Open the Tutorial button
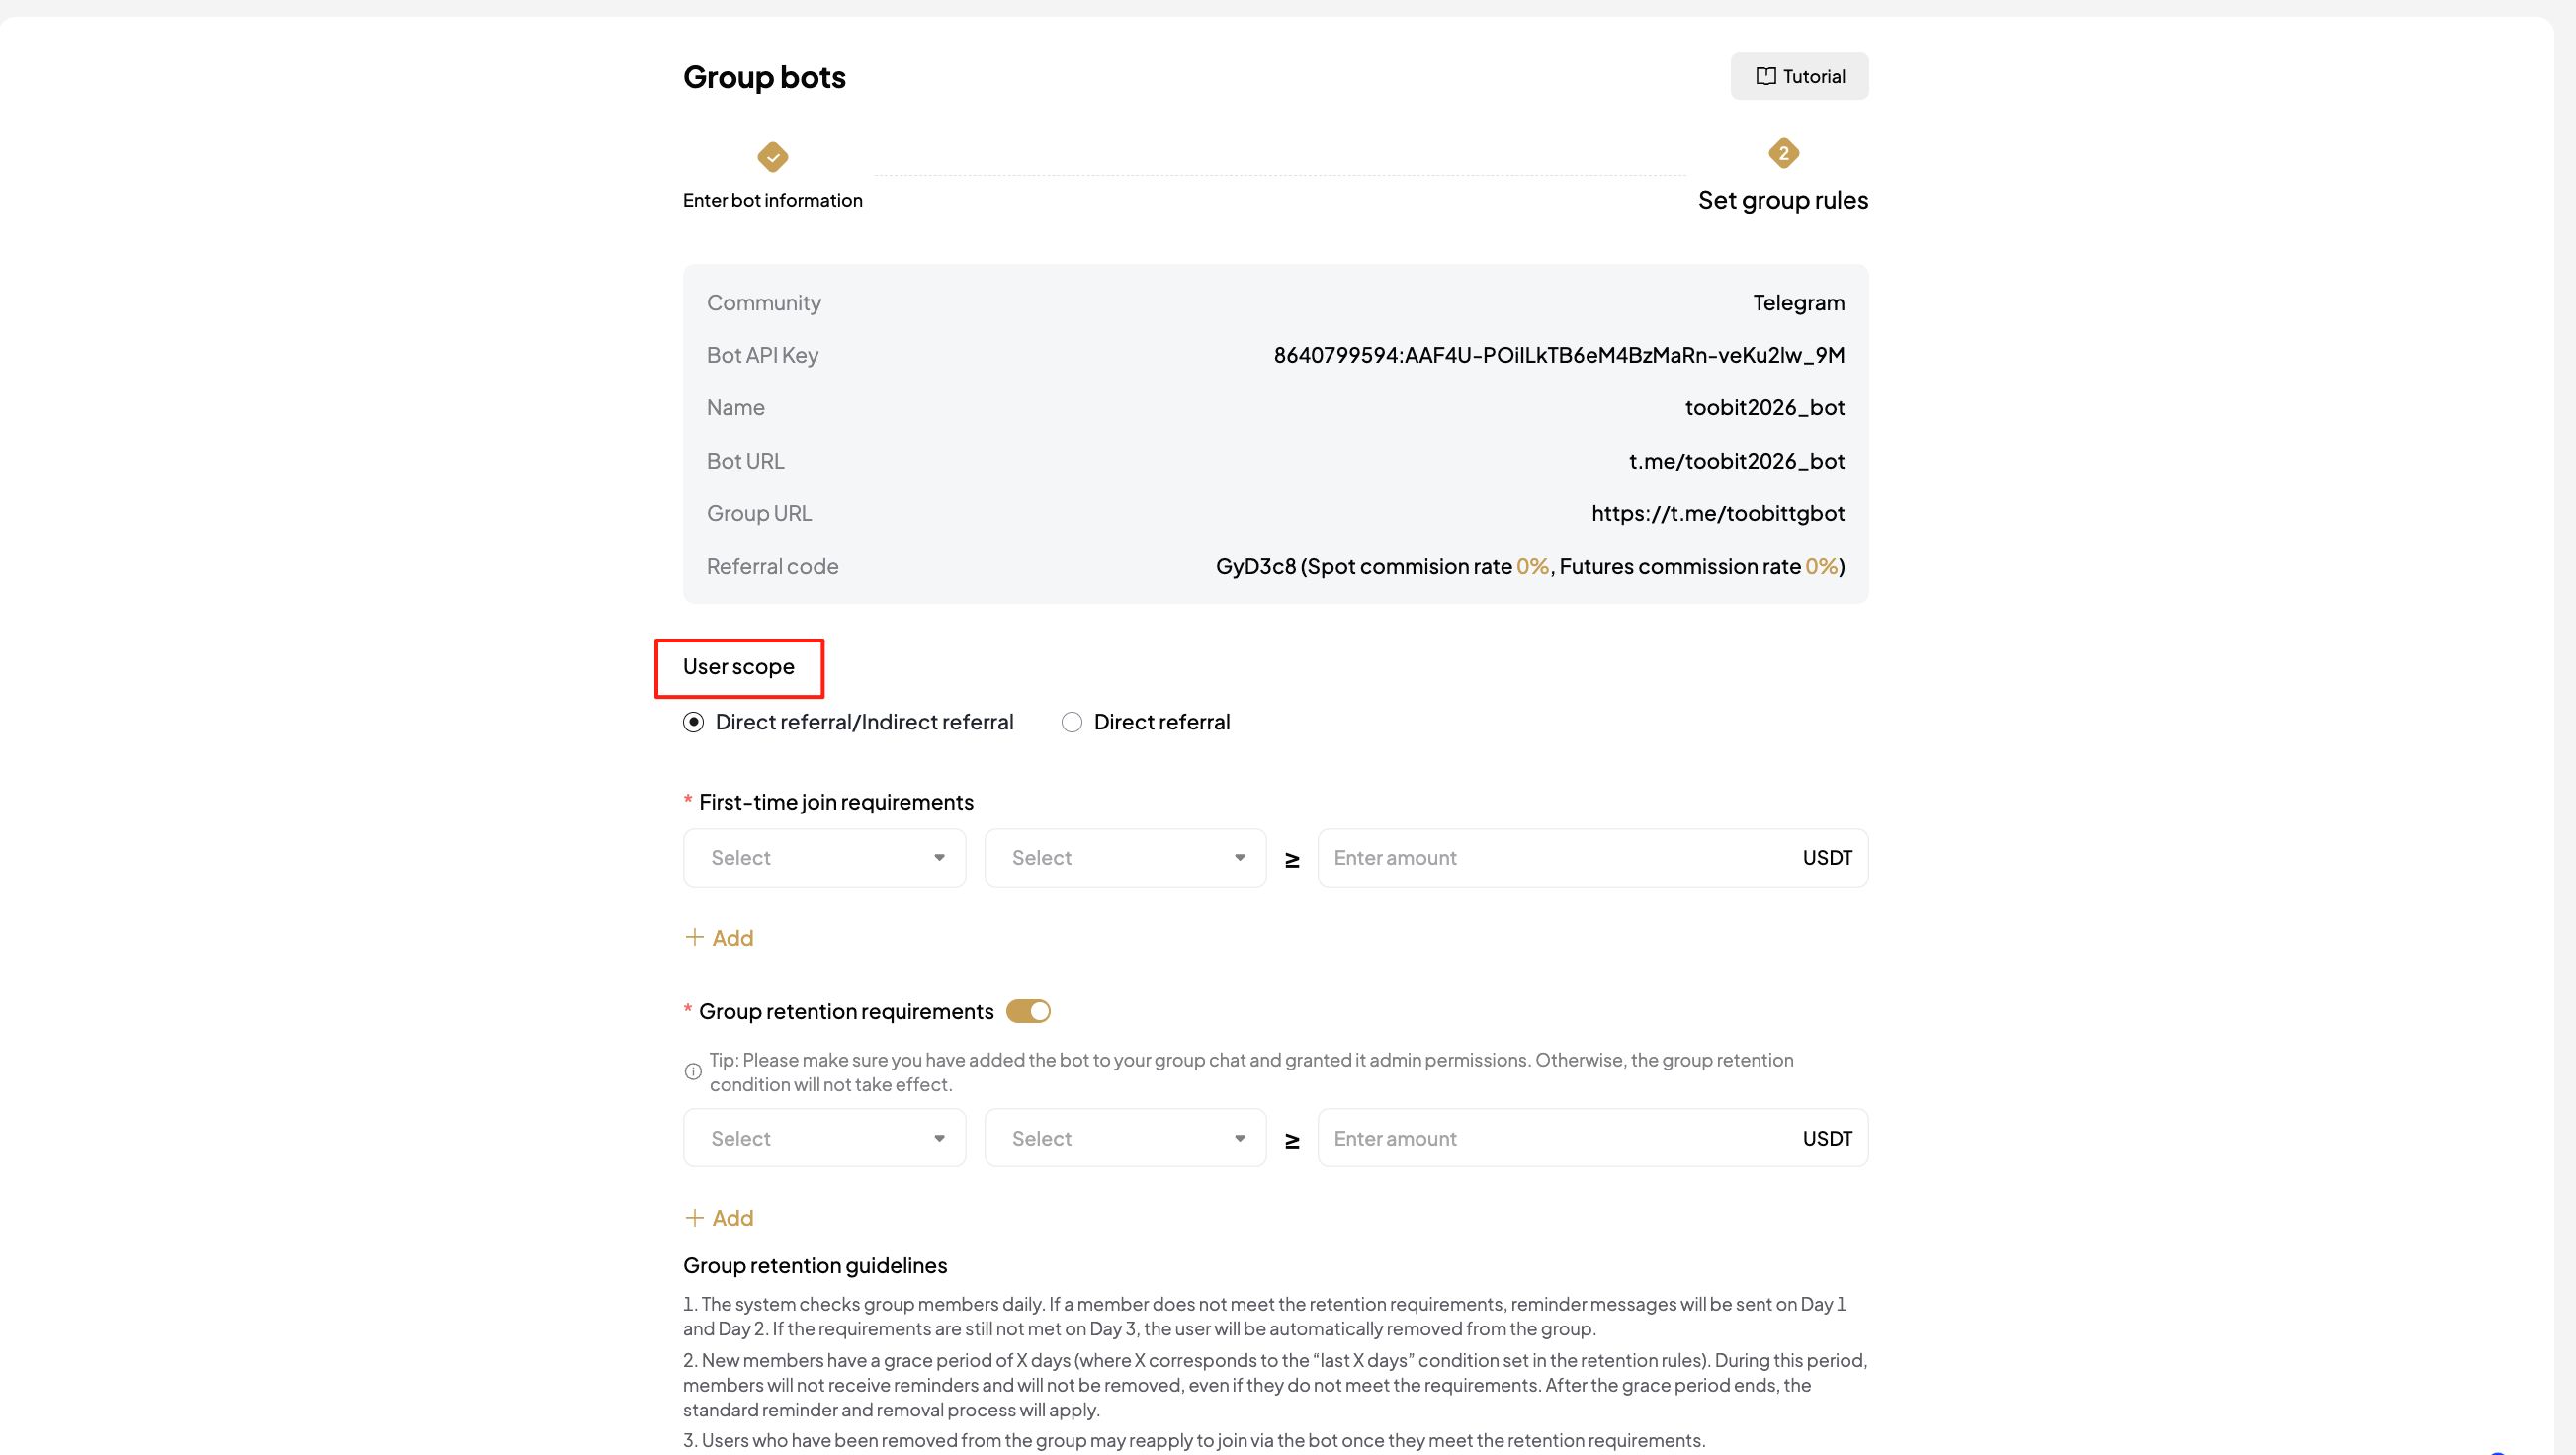 point(1799,76)
